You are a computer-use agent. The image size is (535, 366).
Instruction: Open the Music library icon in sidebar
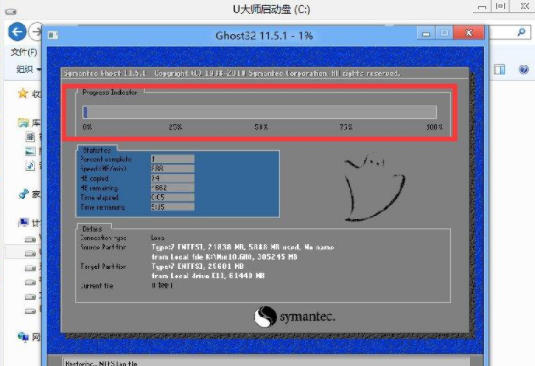click(x=30, y=165)
